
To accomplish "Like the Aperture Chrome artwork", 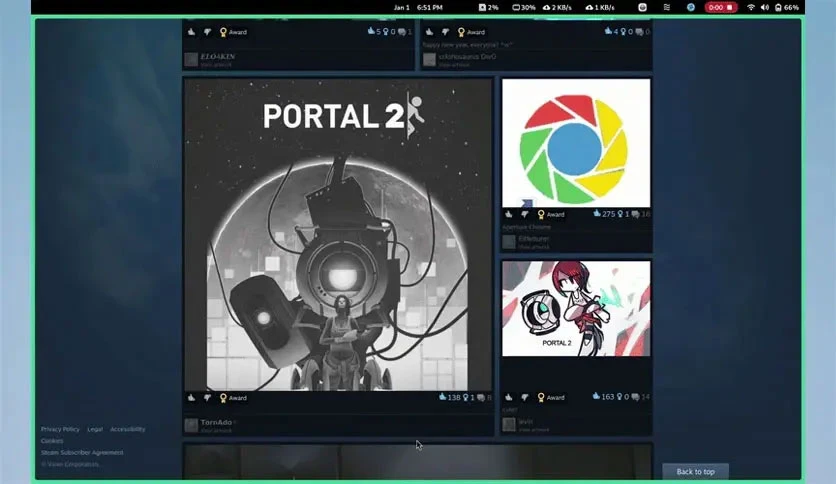I will point(509,214).
